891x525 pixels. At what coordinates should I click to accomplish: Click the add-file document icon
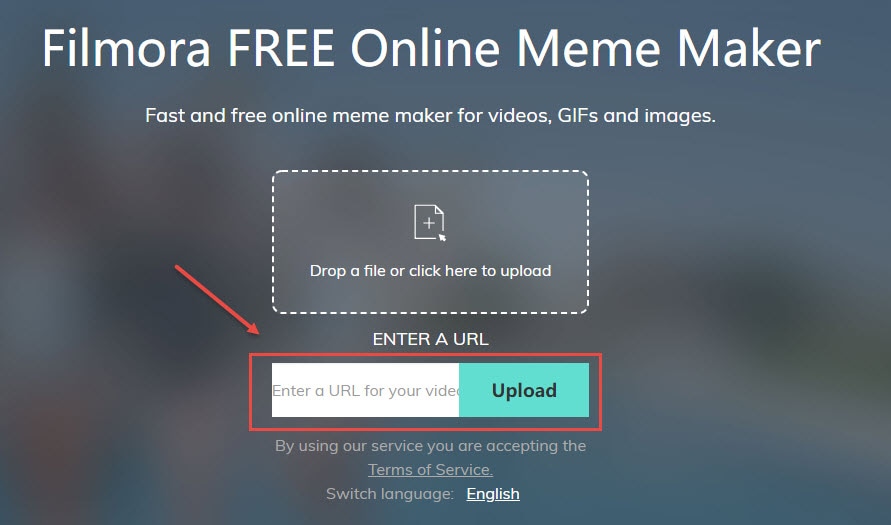tap(430, 222)
